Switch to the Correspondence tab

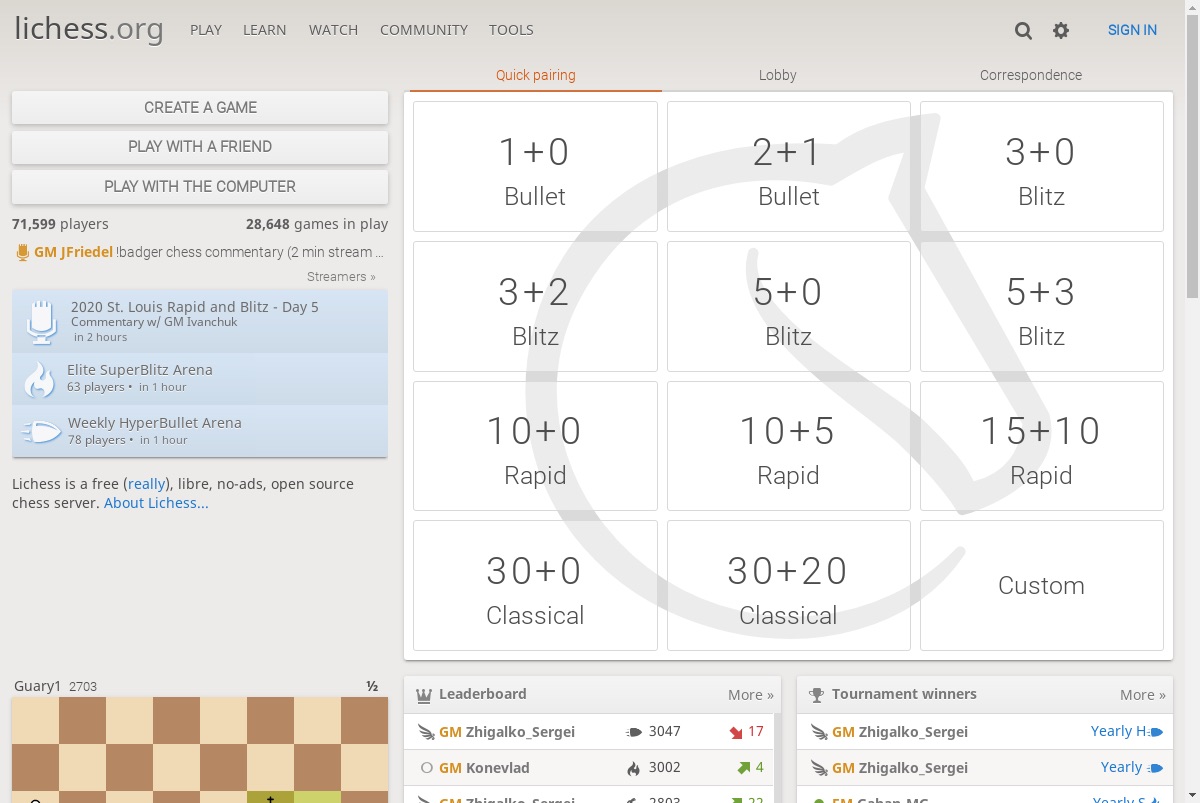point(1031,75)
